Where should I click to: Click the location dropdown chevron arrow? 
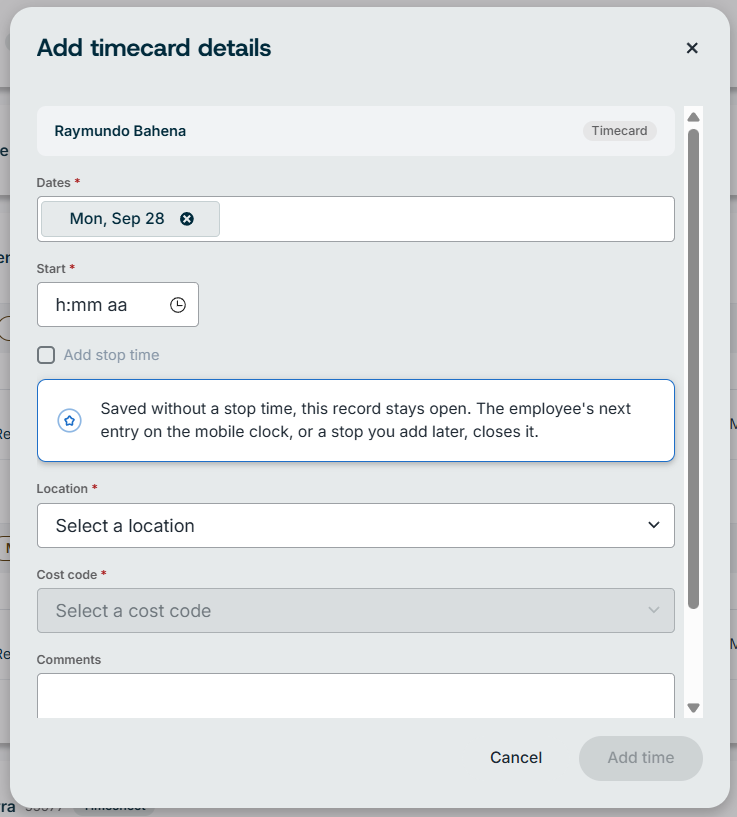pos(654,525)
